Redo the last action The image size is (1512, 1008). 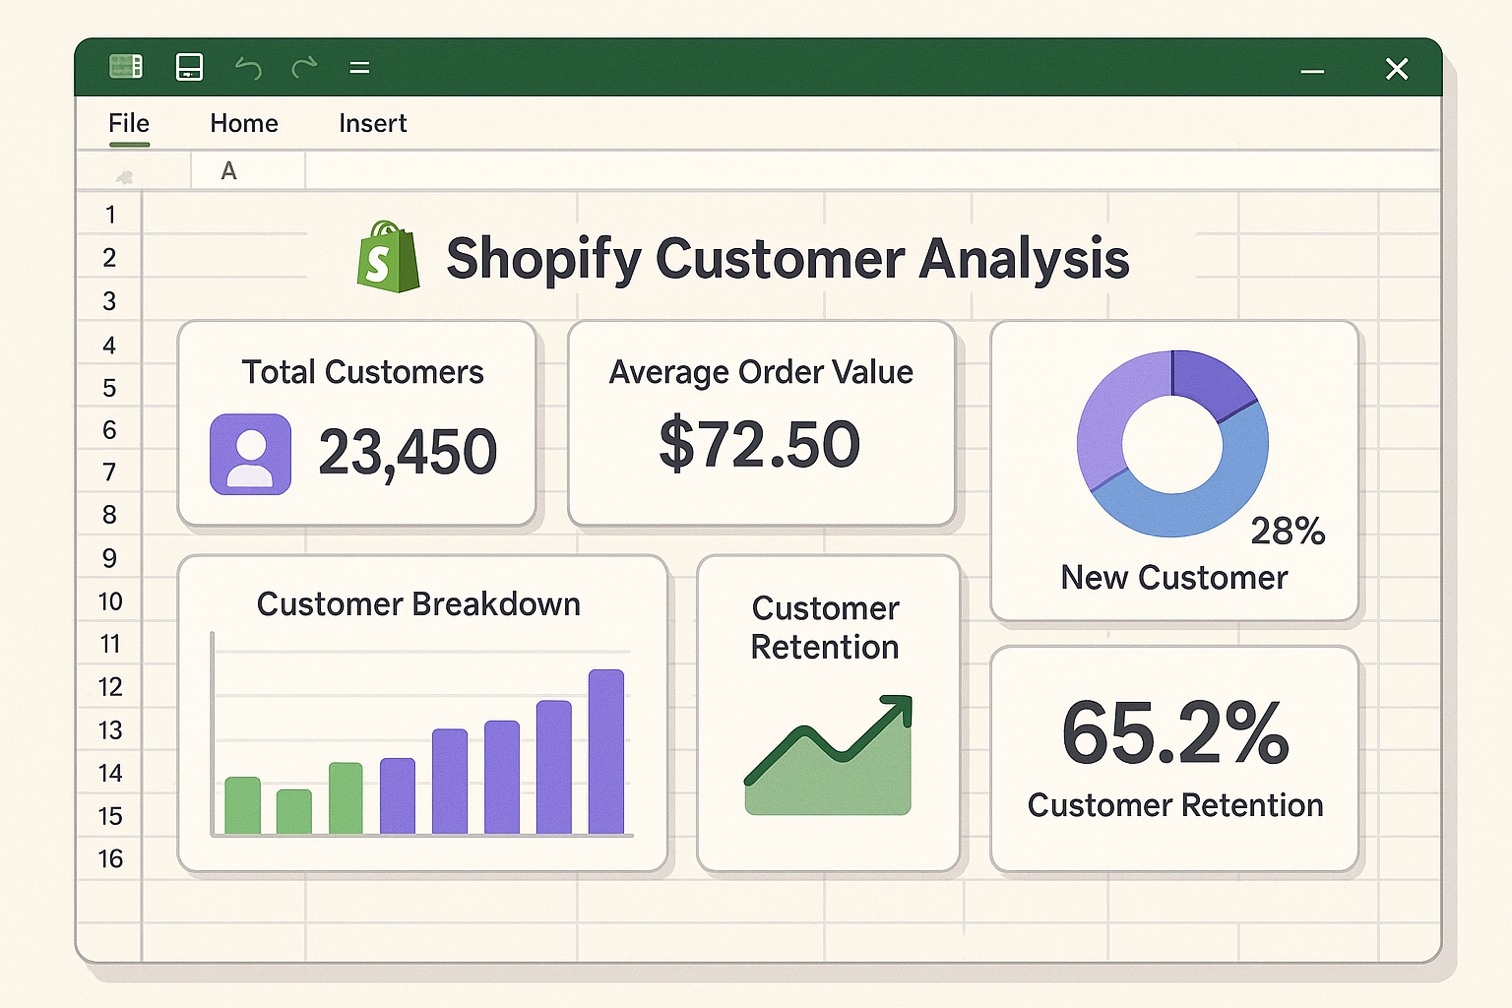pyautogui.click(x=304, y=67)
